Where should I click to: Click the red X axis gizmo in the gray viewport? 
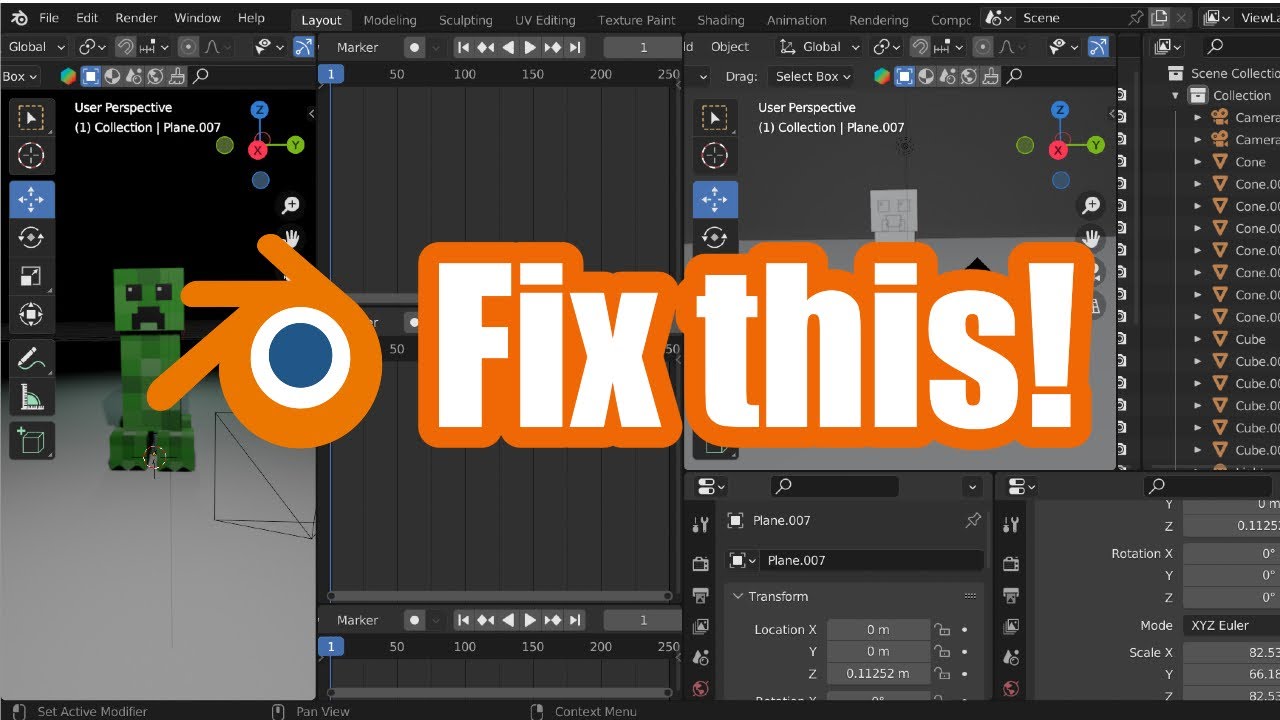(x=1059, y=150)
